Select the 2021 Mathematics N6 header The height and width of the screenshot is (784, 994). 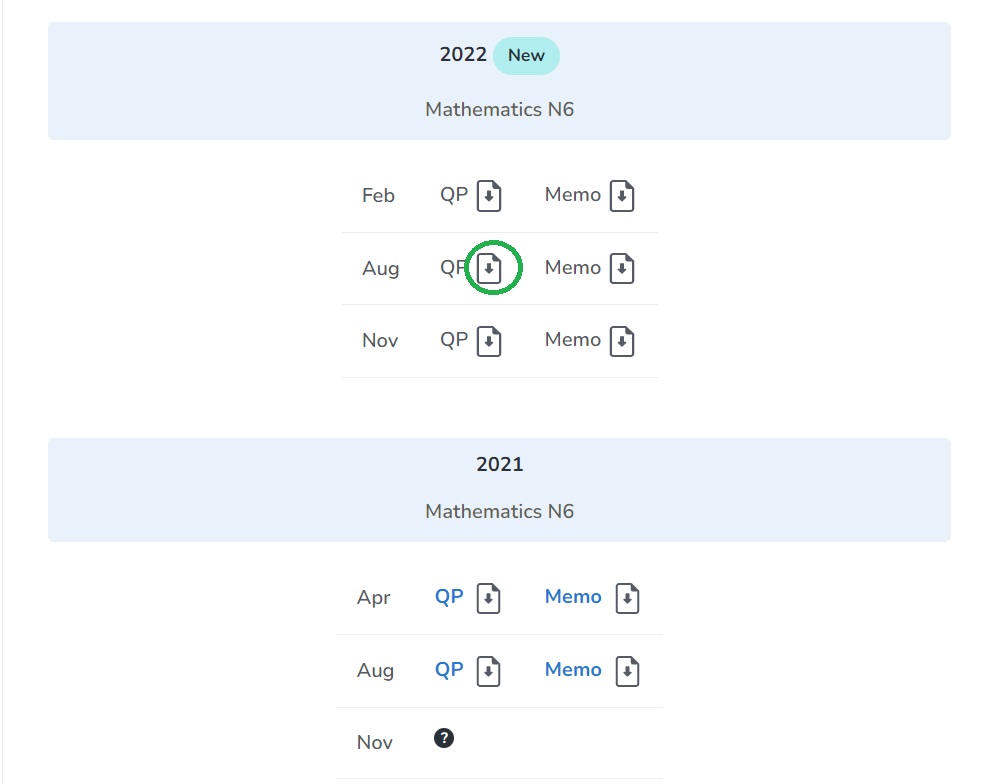point(499,511)
